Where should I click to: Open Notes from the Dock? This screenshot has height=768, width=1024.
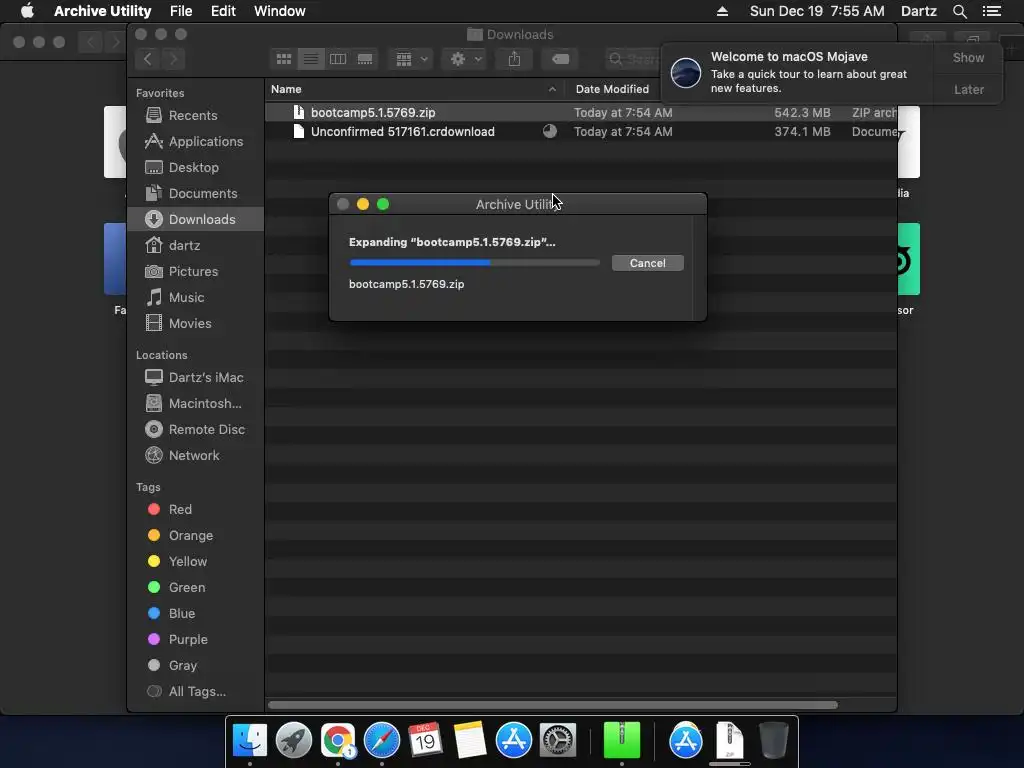[470, 740]
